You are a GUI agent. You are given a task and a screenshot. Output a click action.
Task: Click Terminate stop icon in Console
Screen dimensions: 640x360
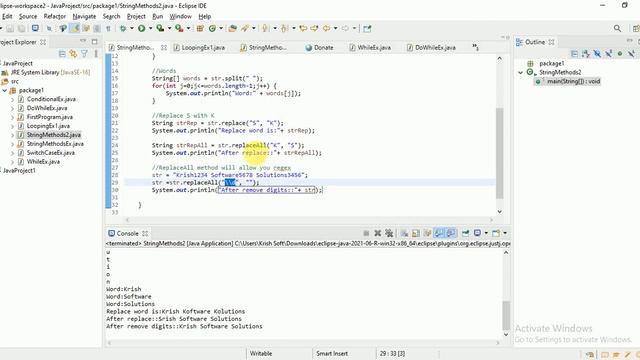coord(366,233)
